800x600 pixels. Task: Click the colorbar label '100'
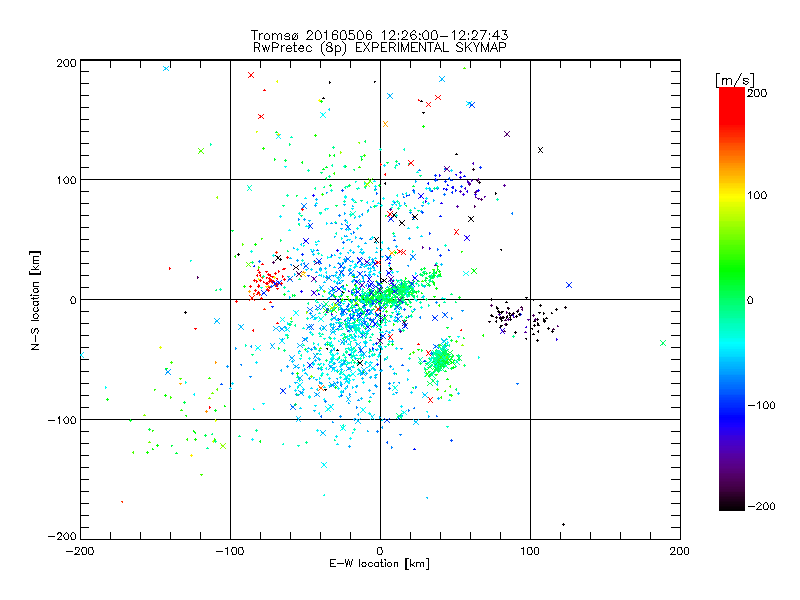(x=757, y=195)
